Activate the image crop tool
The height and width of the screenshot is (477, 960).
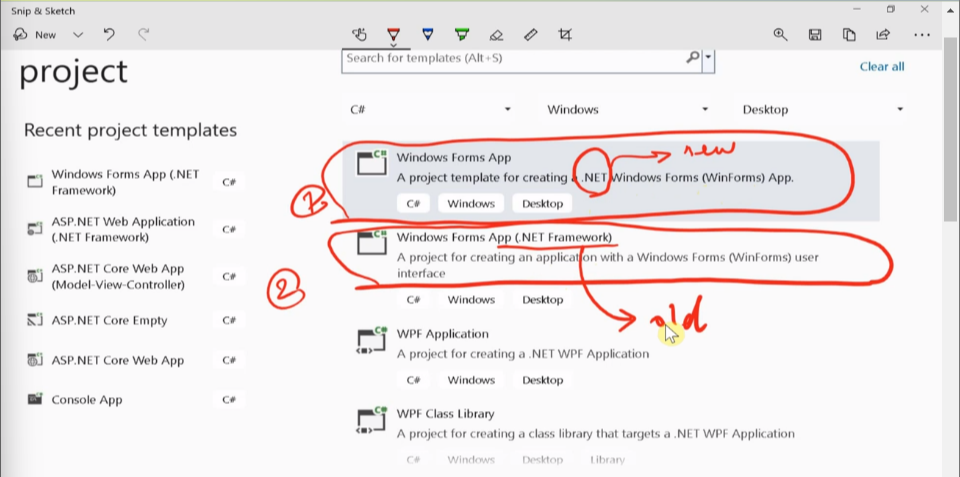click(565, 35)
